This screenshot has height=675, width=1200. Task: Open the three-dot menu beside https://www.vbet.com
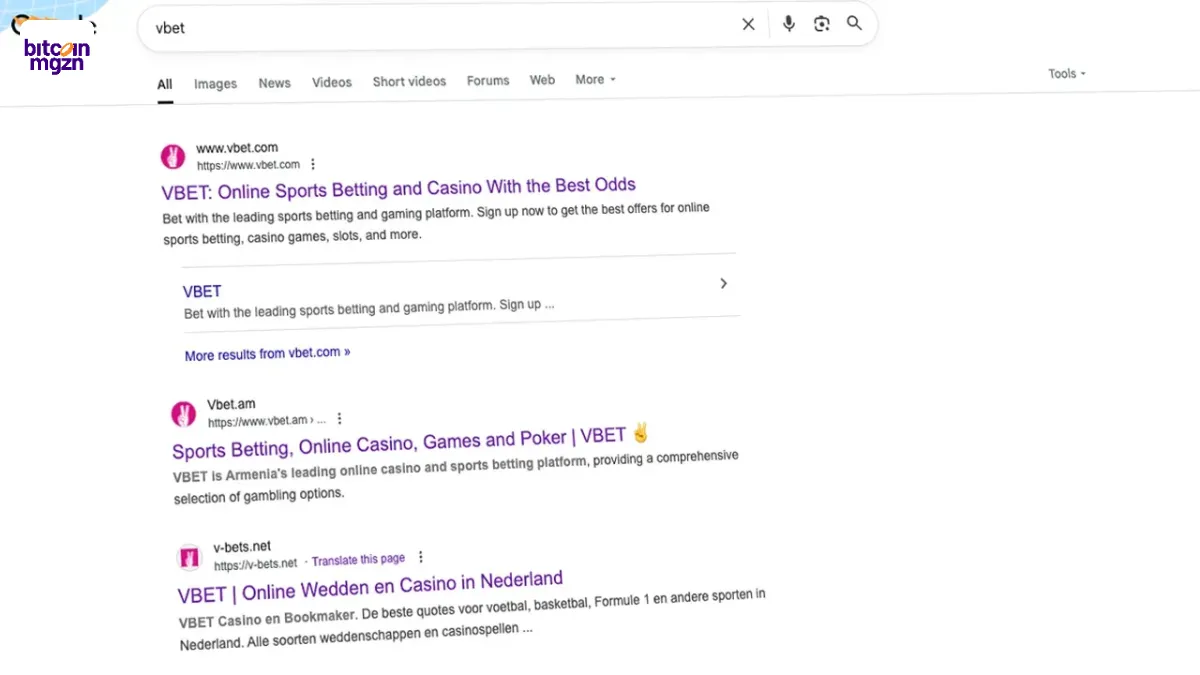point(313,164)
